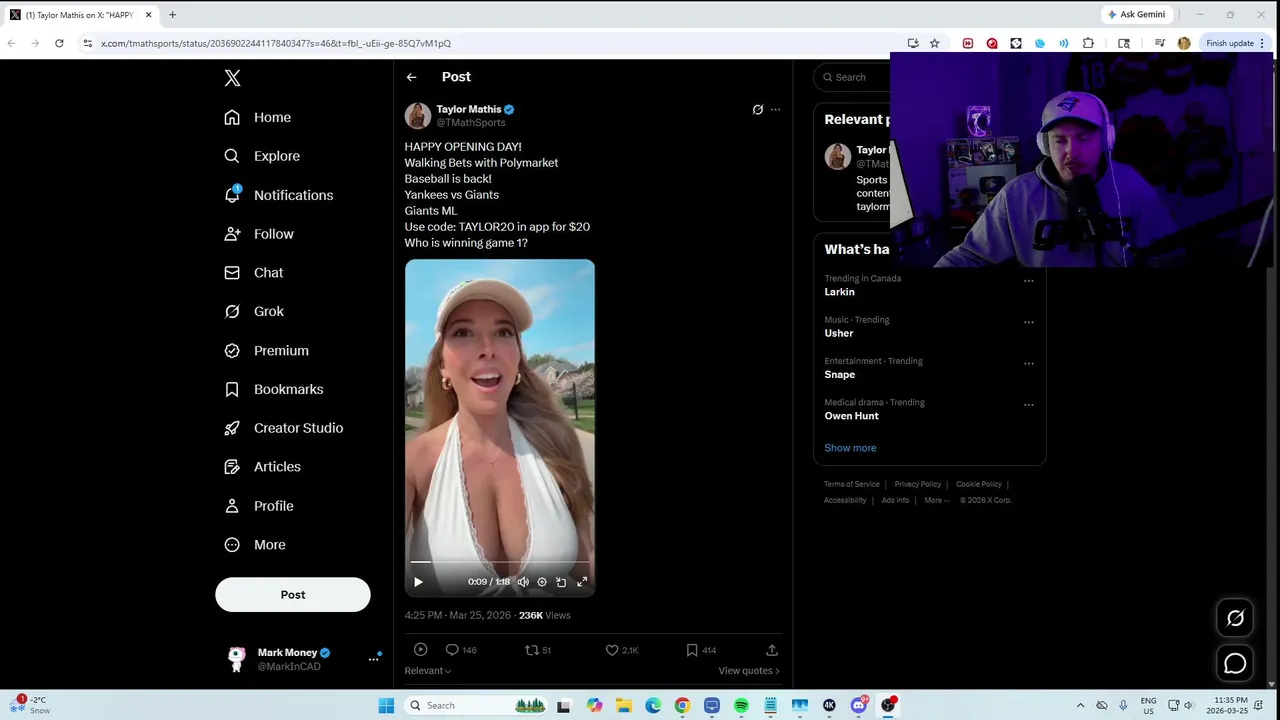Open more options for Usher trend
This screenshot has height=720, width=1280.
point(1028,322)
